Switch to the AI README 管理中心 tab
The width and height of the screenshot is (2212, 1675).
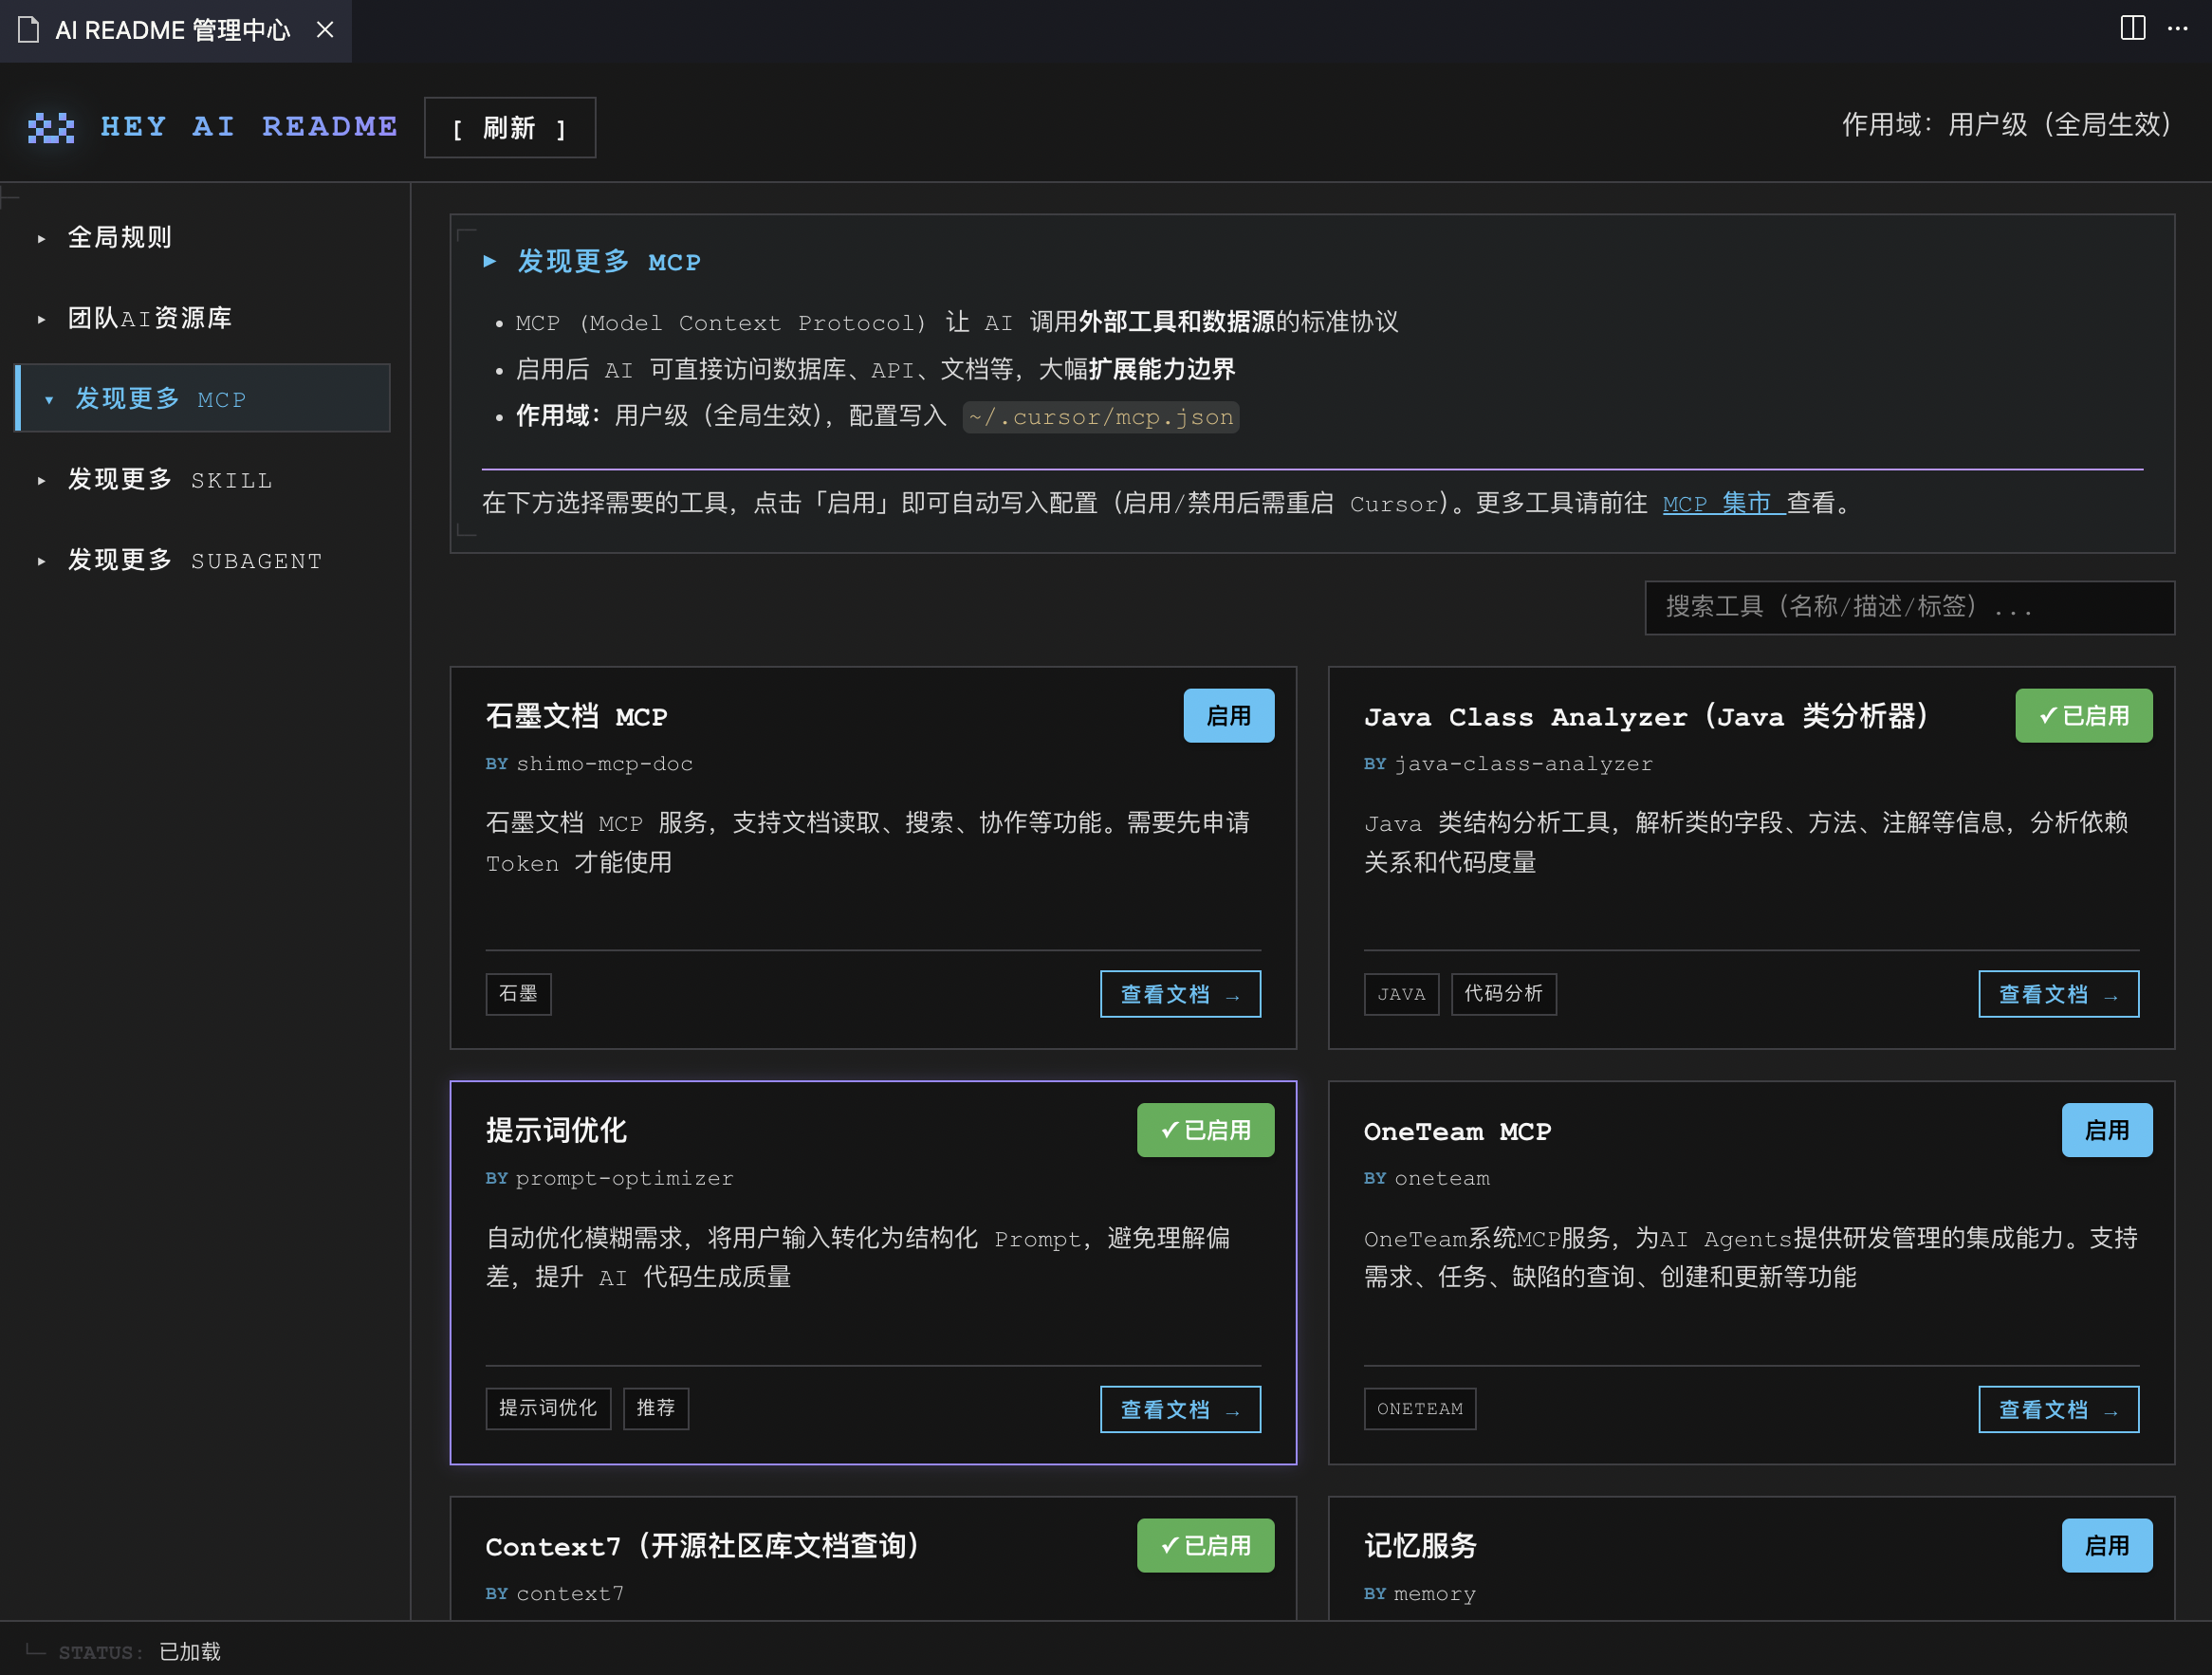[175, 31]
